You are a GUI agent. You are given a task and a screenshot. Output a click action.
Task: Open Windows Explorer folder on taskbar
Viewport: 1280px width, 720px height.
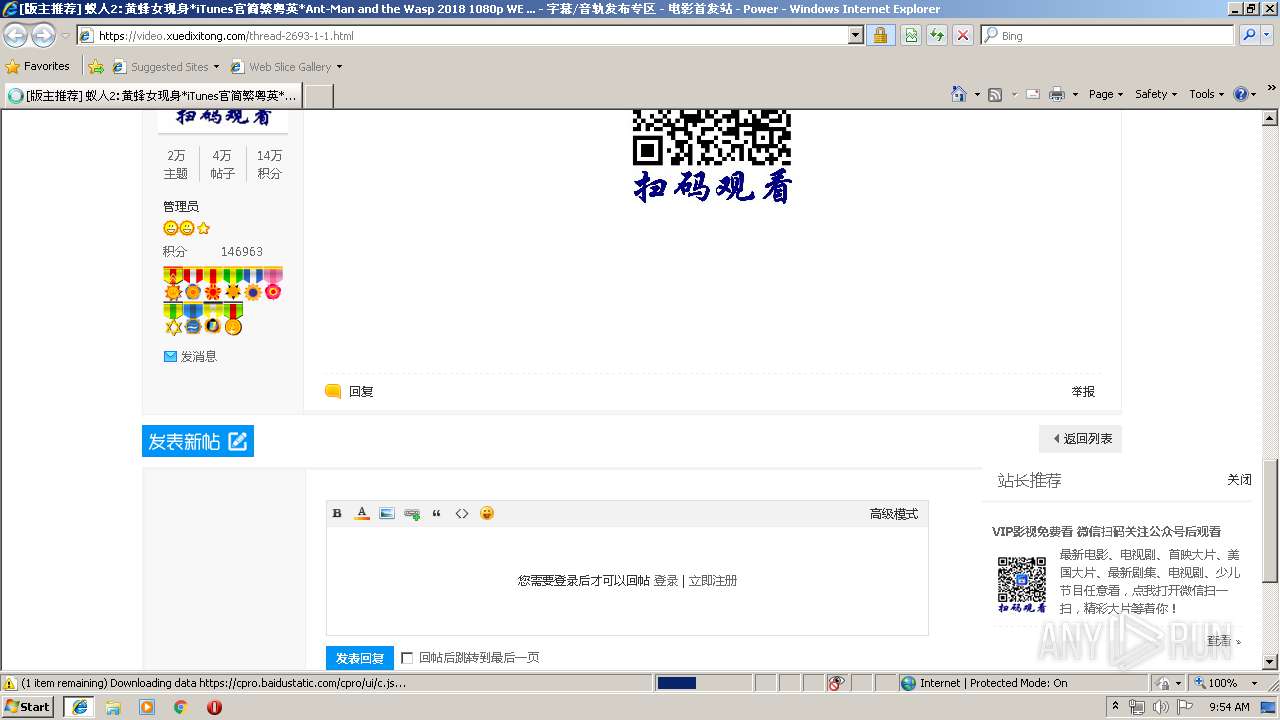coord(113,707)
